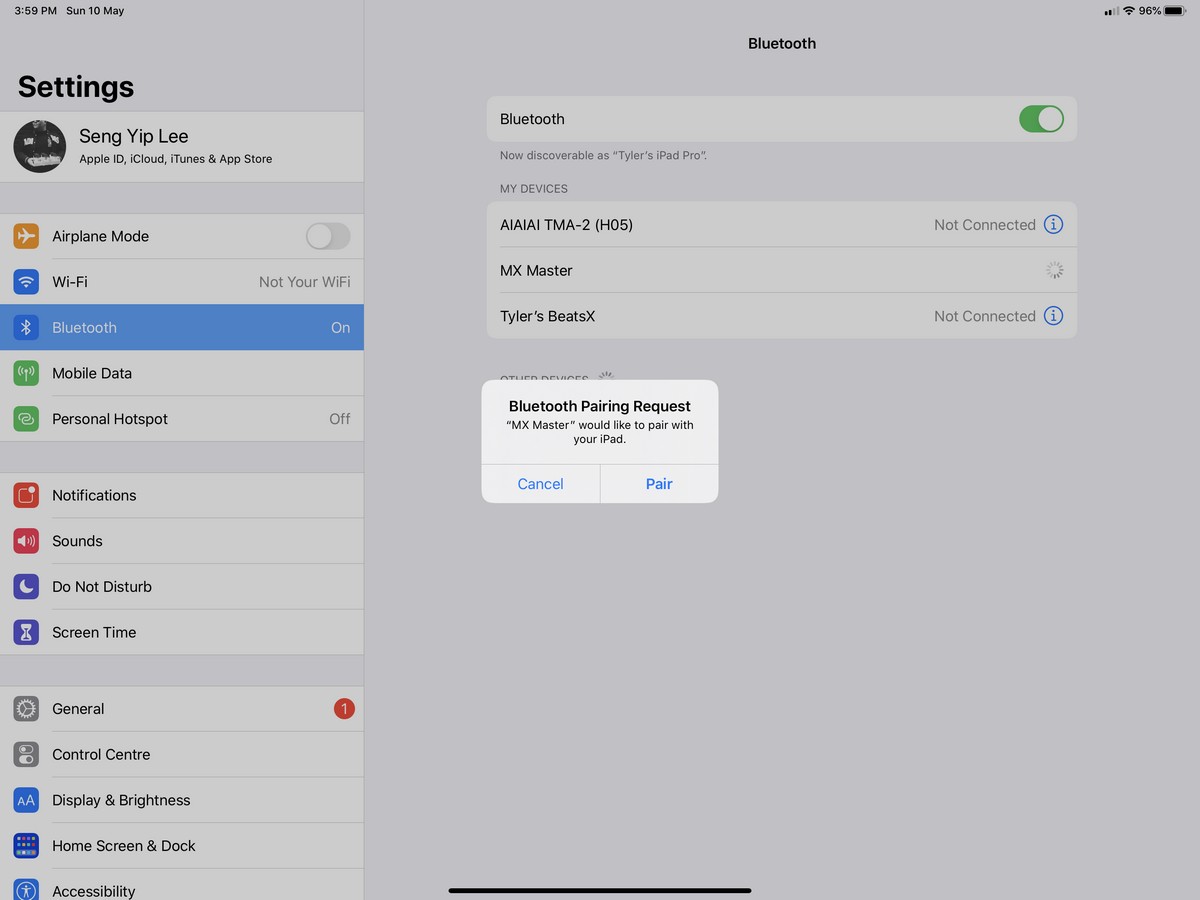Select Tyler's BeatsX device row
1200x900 pixels.
coord(782,316)
